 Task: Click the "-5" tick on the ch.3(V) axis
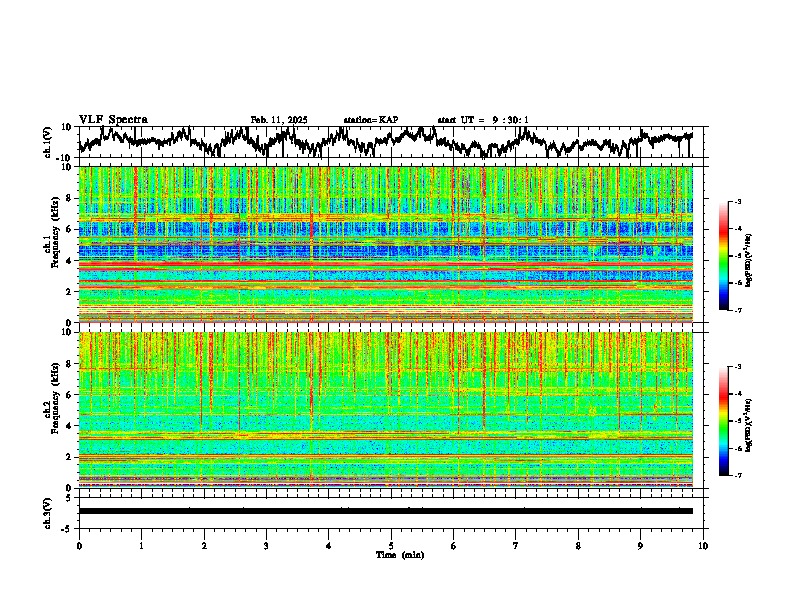pyautogui.click(x=68, y=529)
